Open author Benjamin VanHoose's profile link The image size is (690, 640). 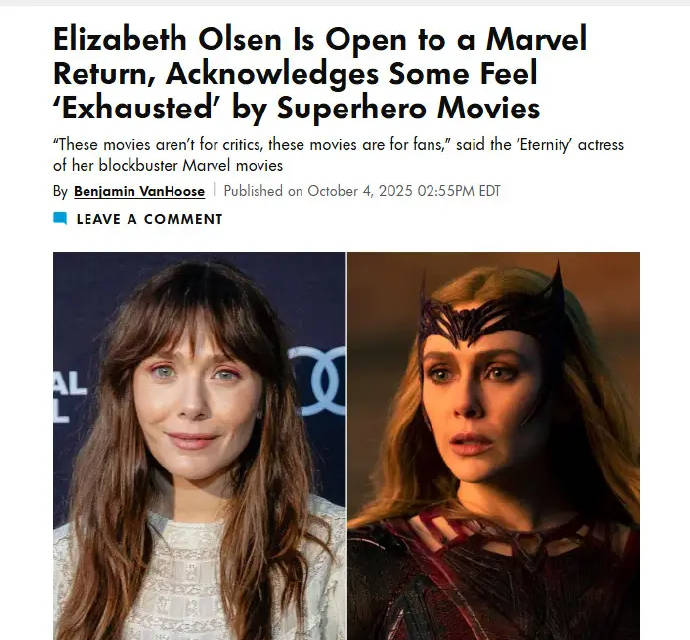pos(139,191)
